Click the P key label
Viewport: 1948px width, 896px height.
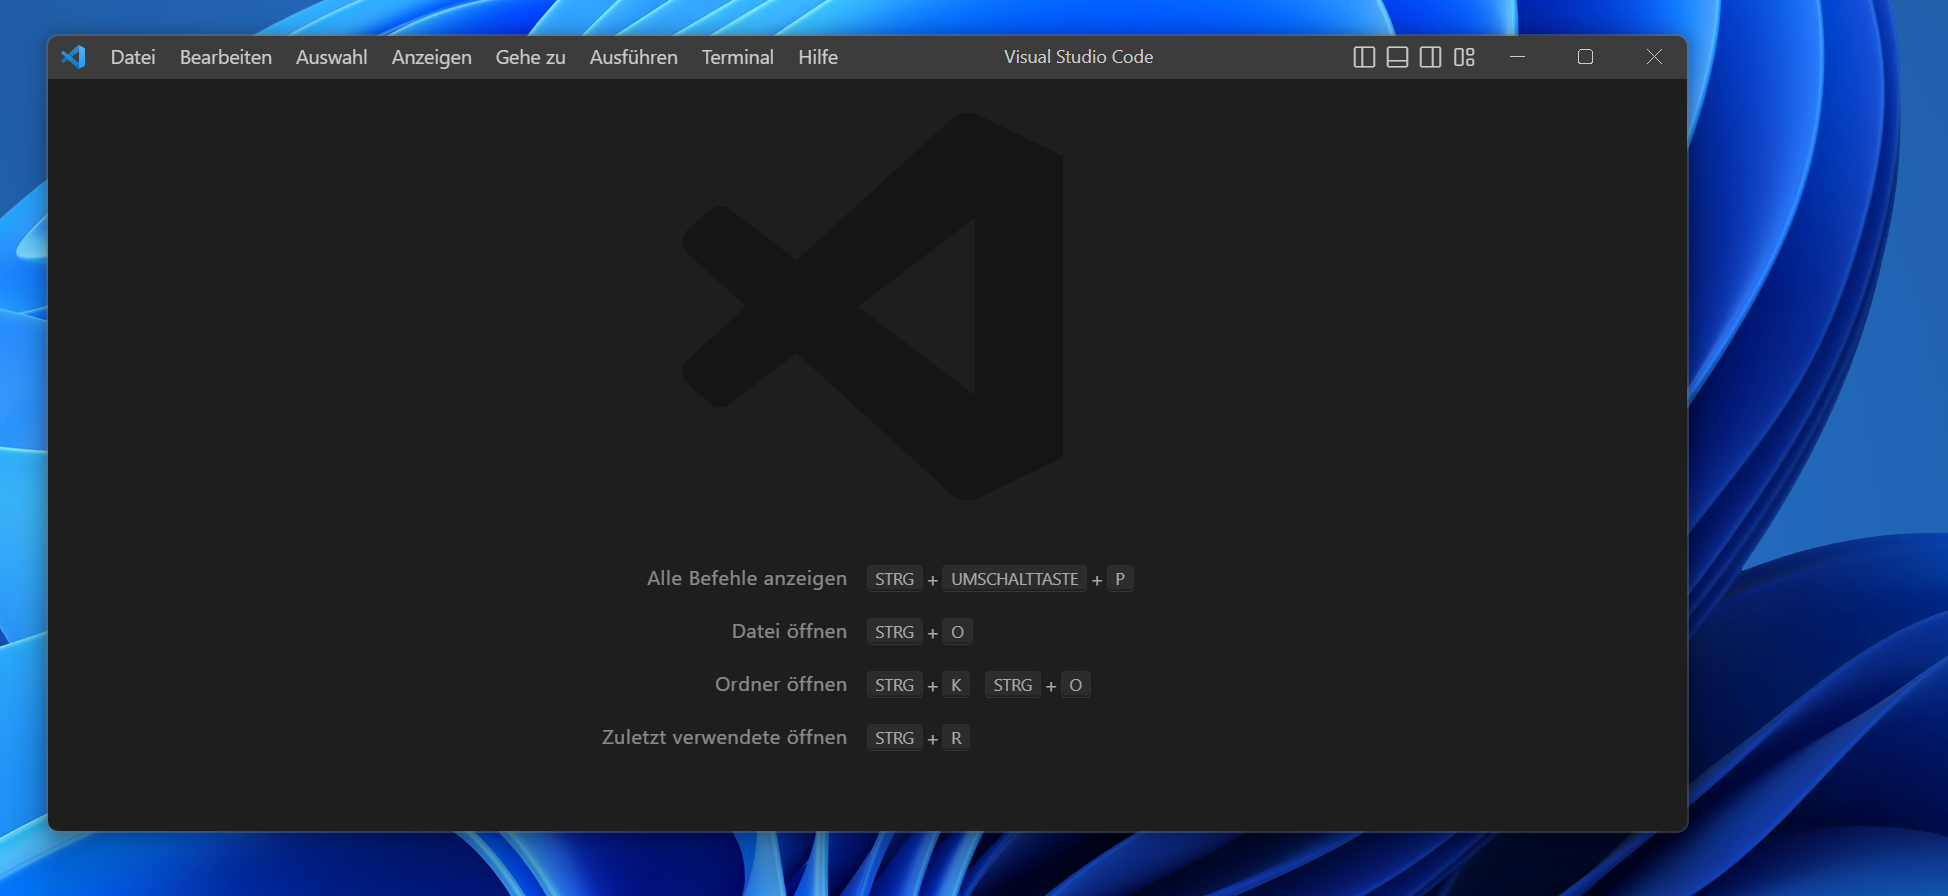[1120, 579]
